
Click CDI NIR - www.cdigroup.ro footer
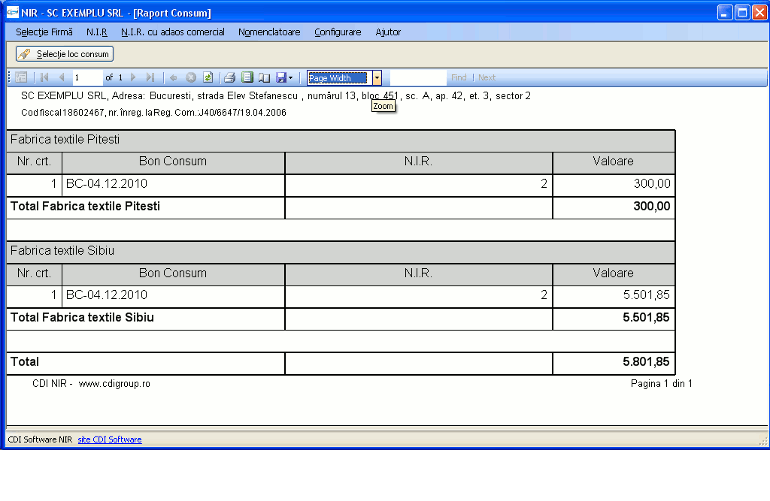[91, 384]
